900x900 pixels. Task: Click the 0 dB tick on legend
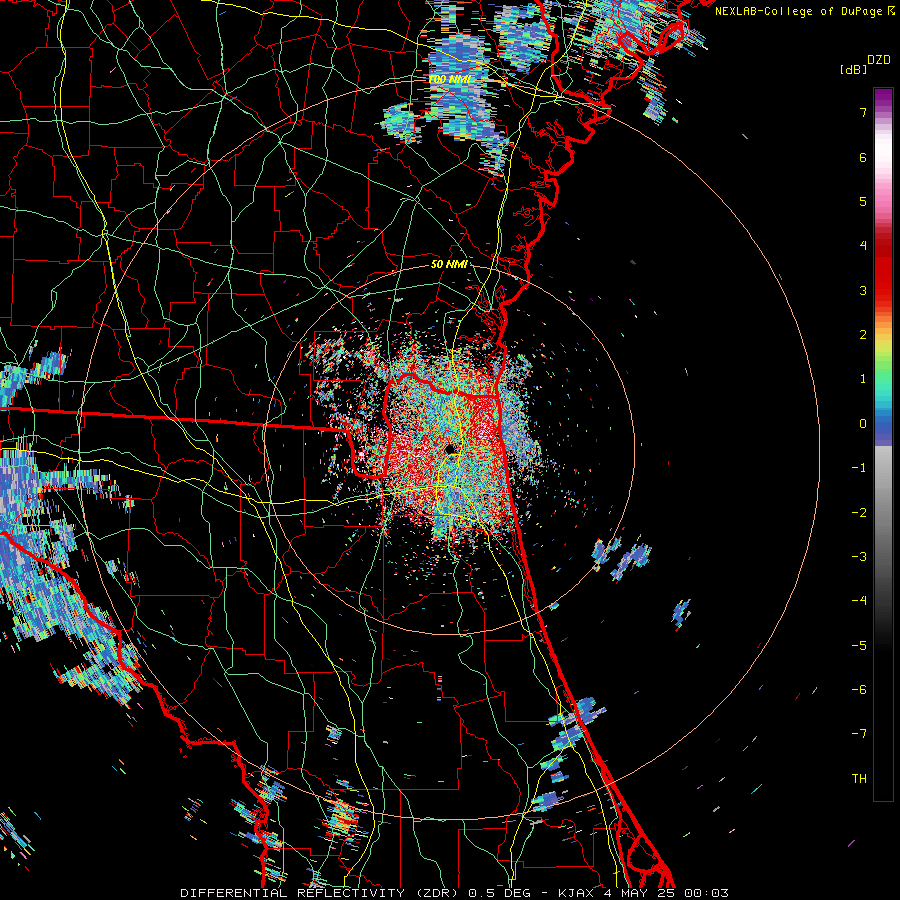point(863,424)
